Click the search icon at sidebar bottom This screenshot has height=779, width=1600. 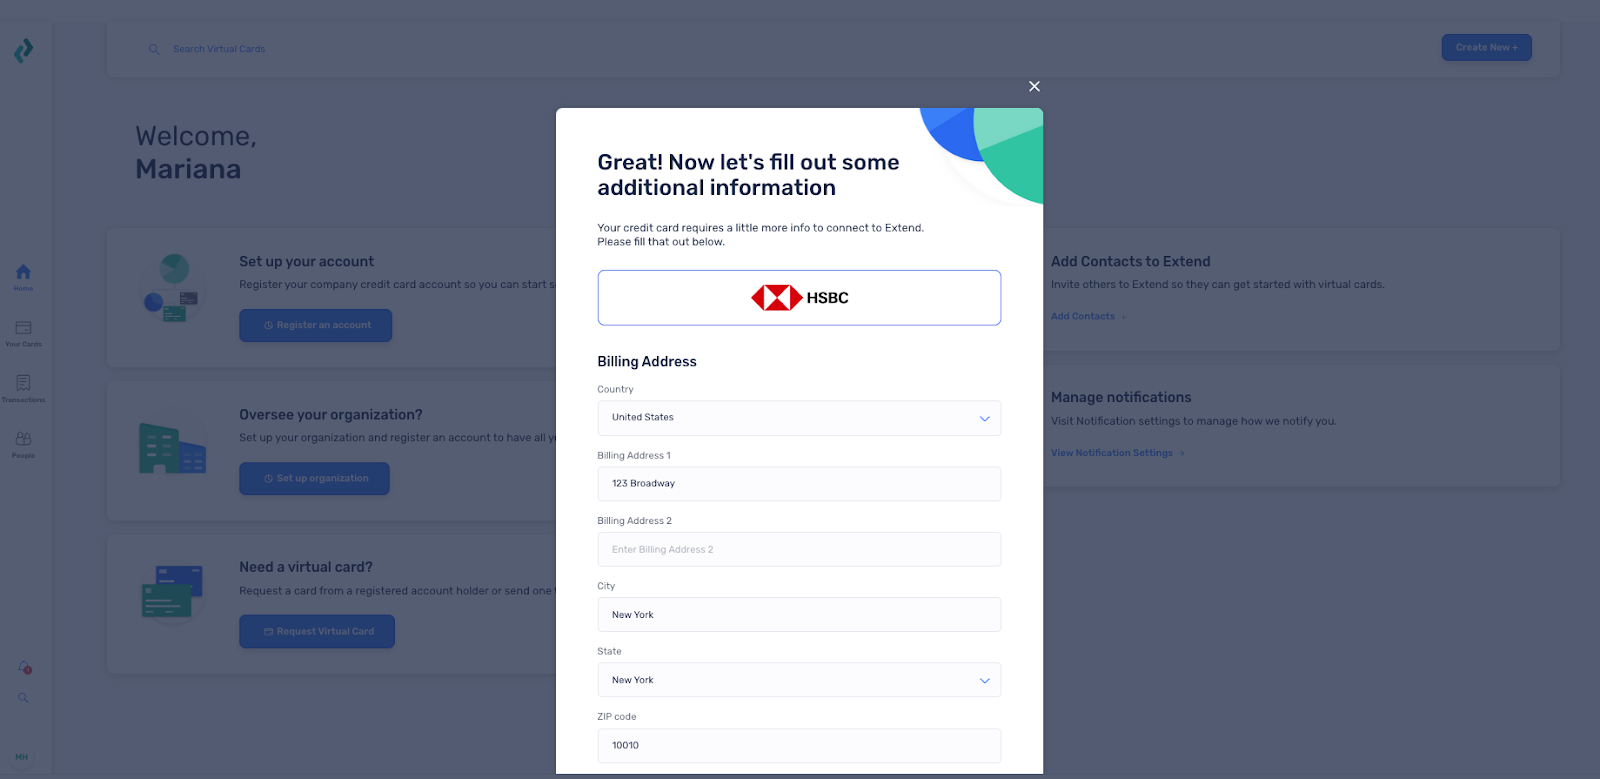click(x=23, y=698)
